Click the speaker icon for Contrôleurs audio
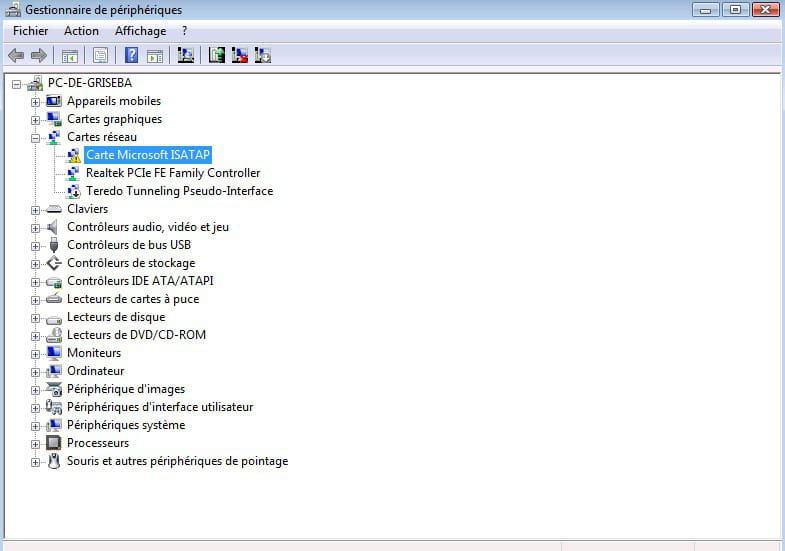785x551 pixels. tap(53, 227)
